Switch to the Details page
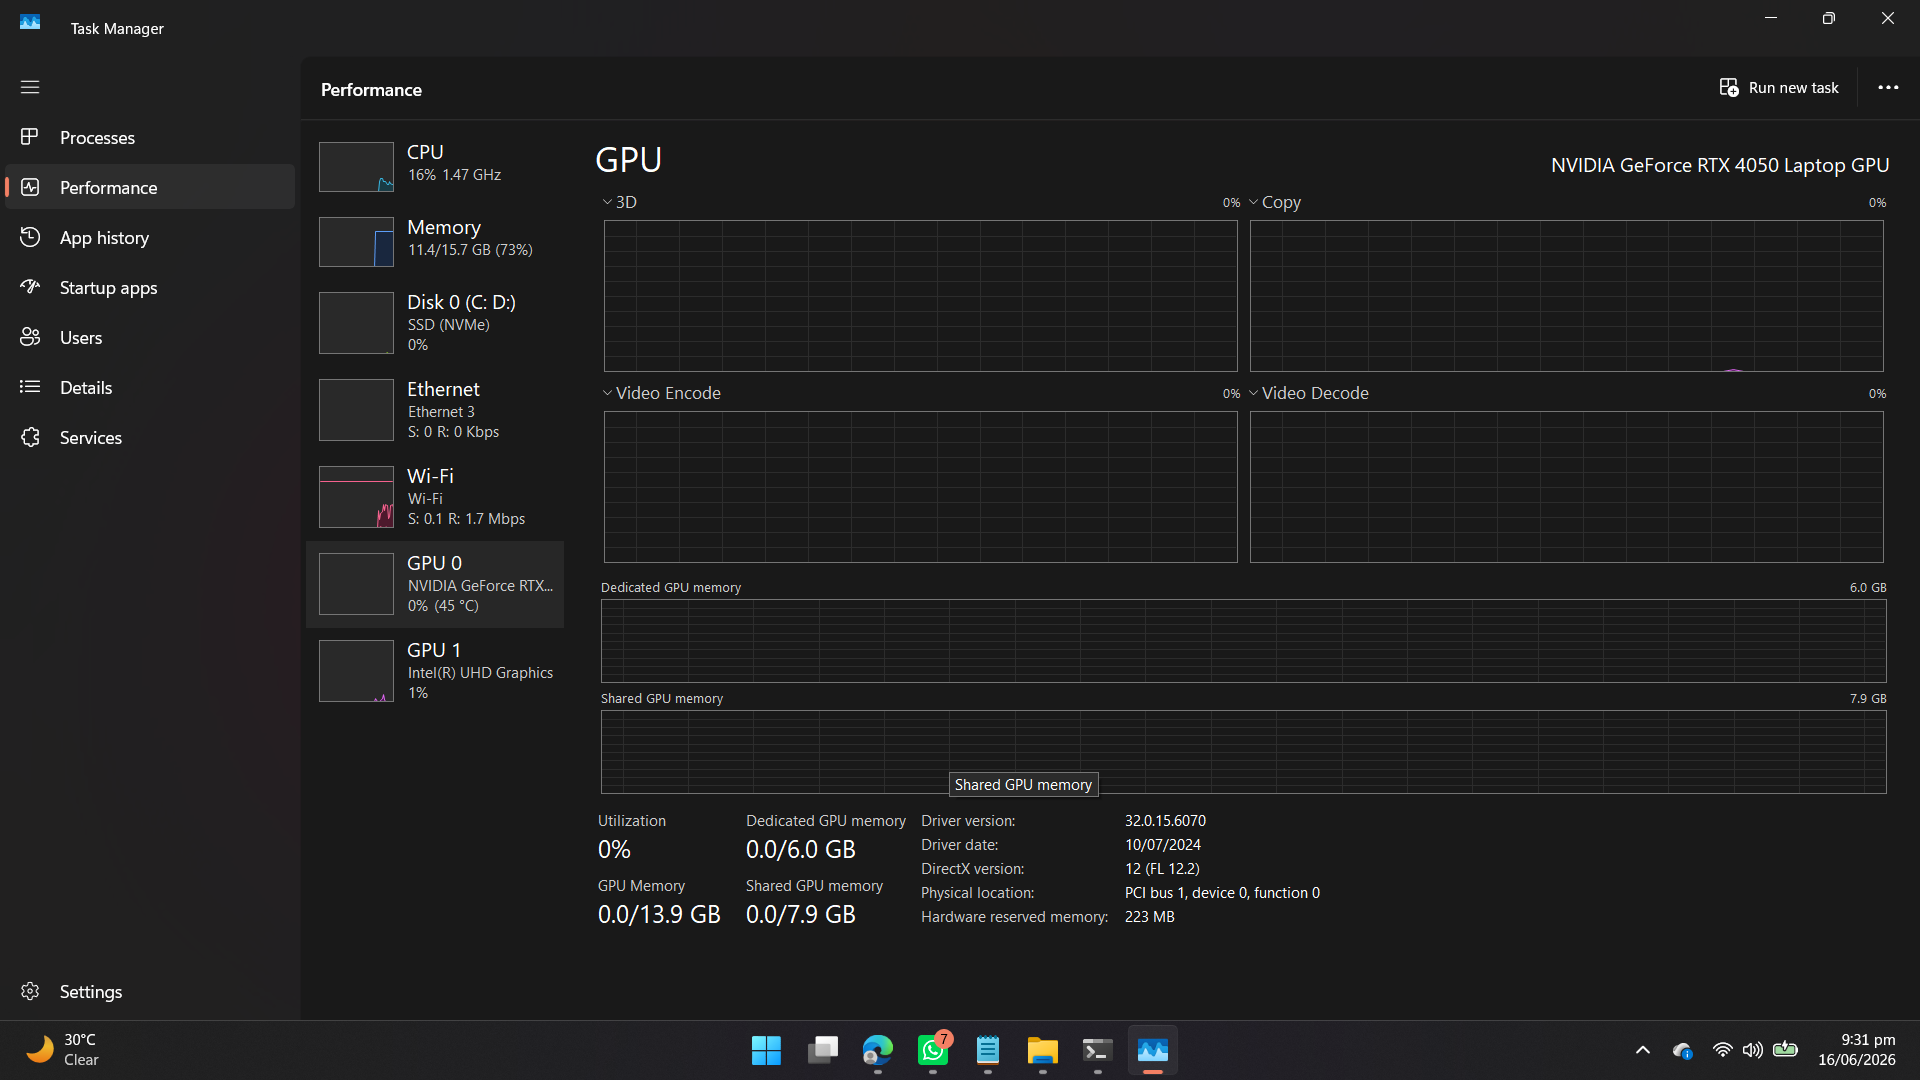The width and height of the screenshot is (1920, 1080). (x=150, y=387)
